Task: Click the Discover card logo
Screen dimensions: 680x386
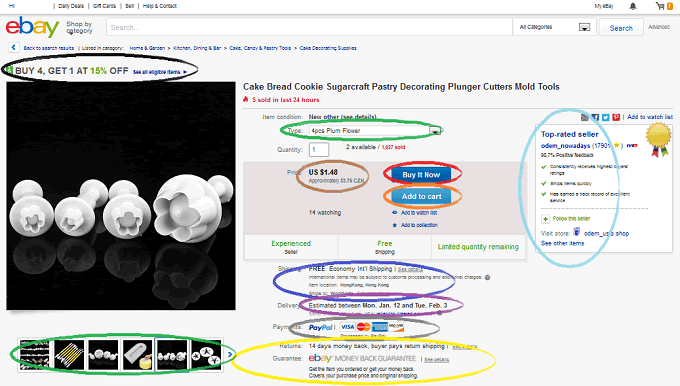Action: [396, 327]
